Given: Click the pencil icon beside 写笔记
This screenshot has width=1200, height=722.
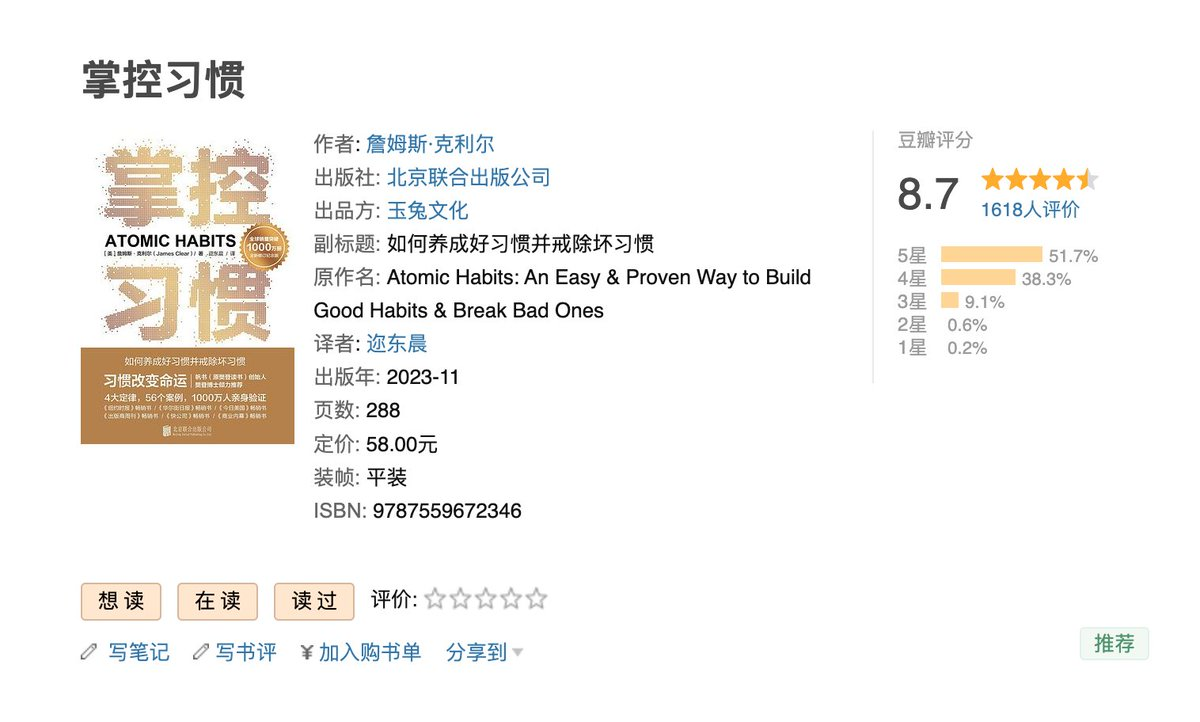Looking at the screenshot, I should [89, 653].
